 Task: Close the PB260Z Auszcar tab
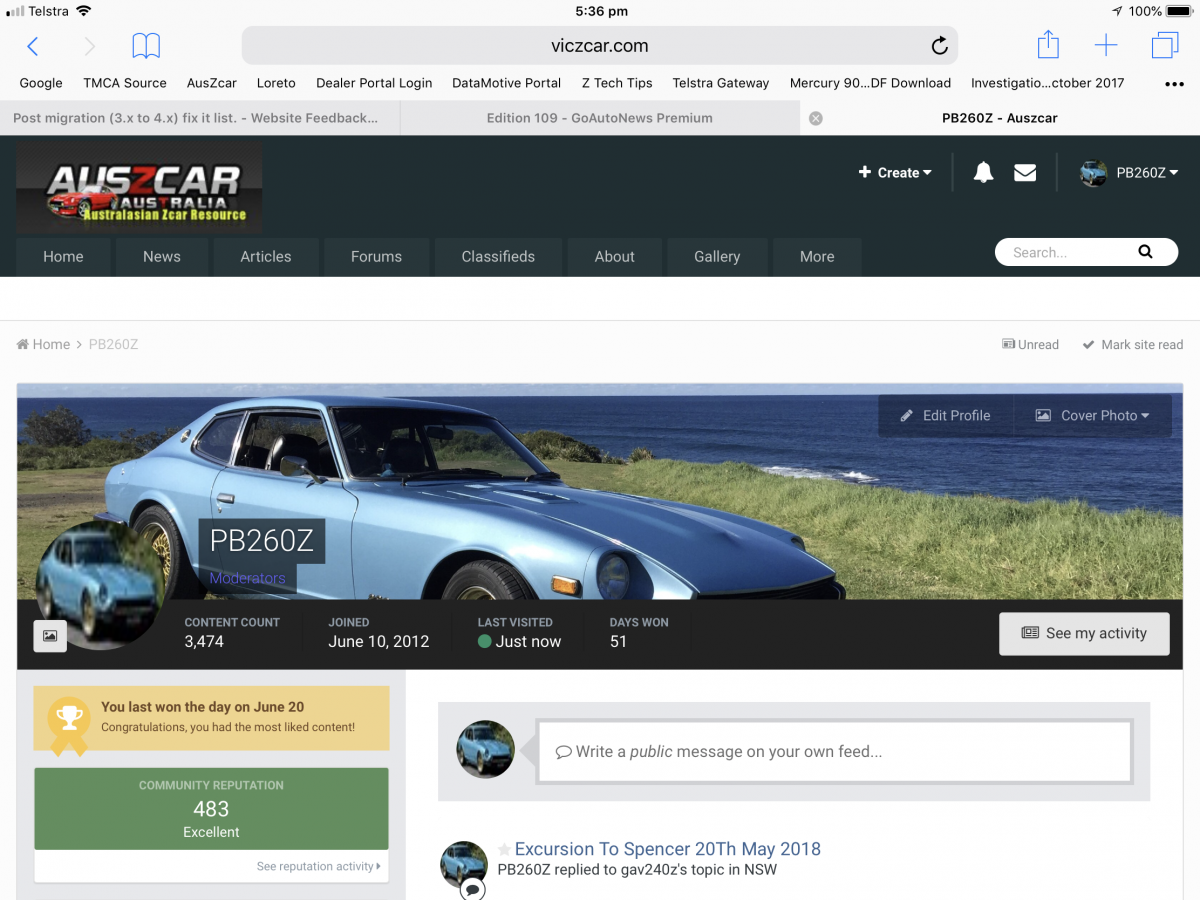point(816,118)
